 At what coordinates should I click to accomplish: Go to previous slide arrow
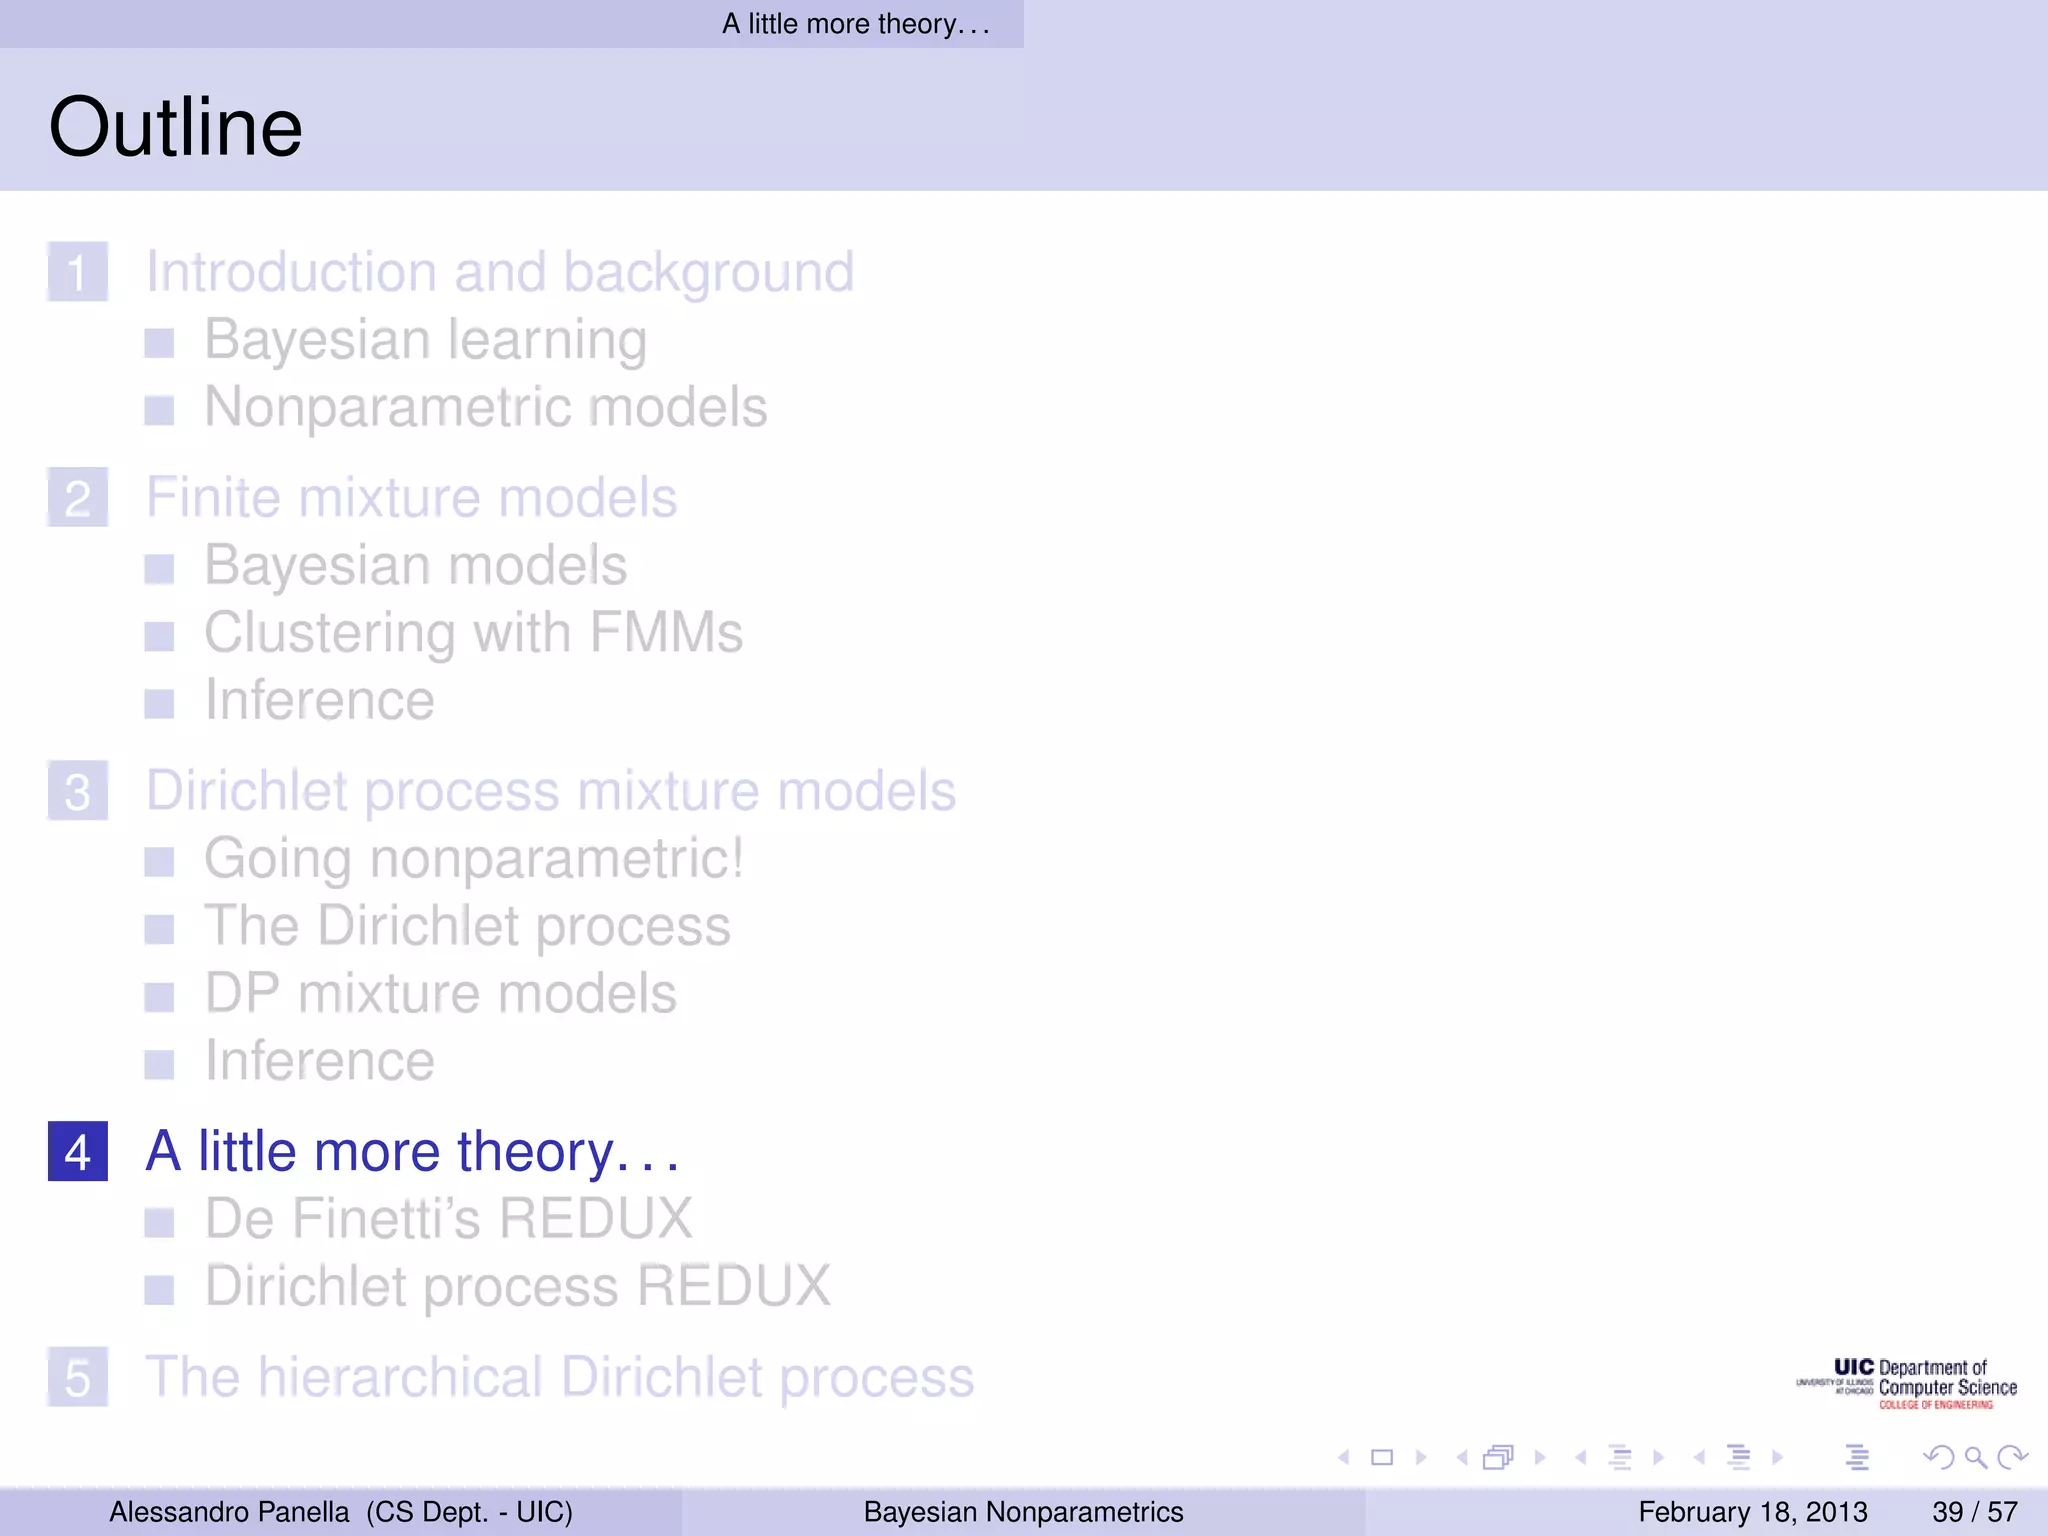(x=1344, y=1457)
